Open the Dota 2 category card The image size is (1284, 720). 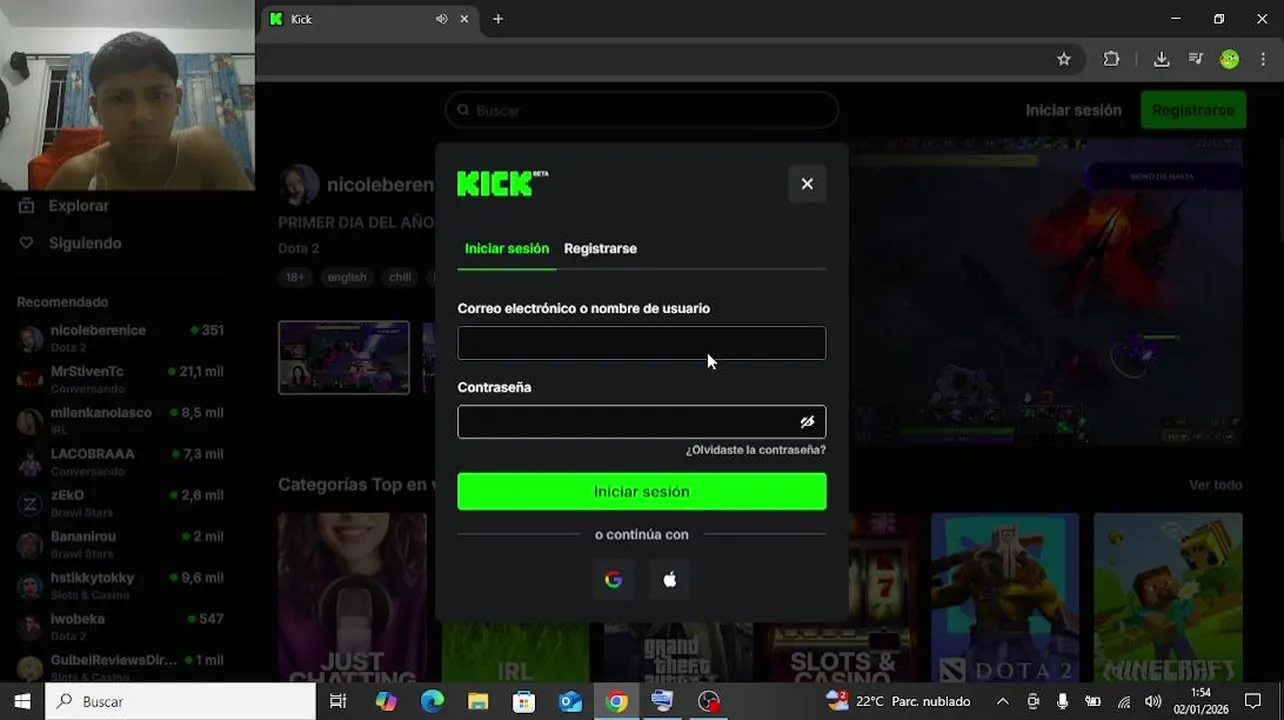(x=1005, y=597)
